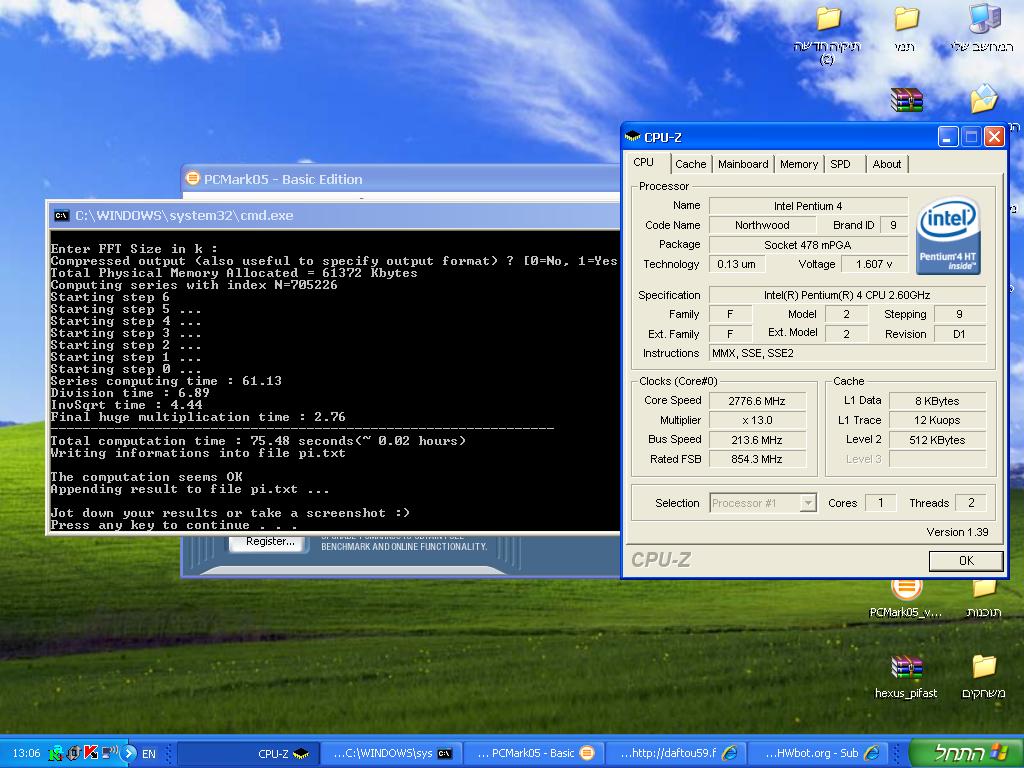The width and height of the screenshot is (1024, 768).
Task: Click the Revision value D1
Action: pyautogui.click(x=959, y=334)
